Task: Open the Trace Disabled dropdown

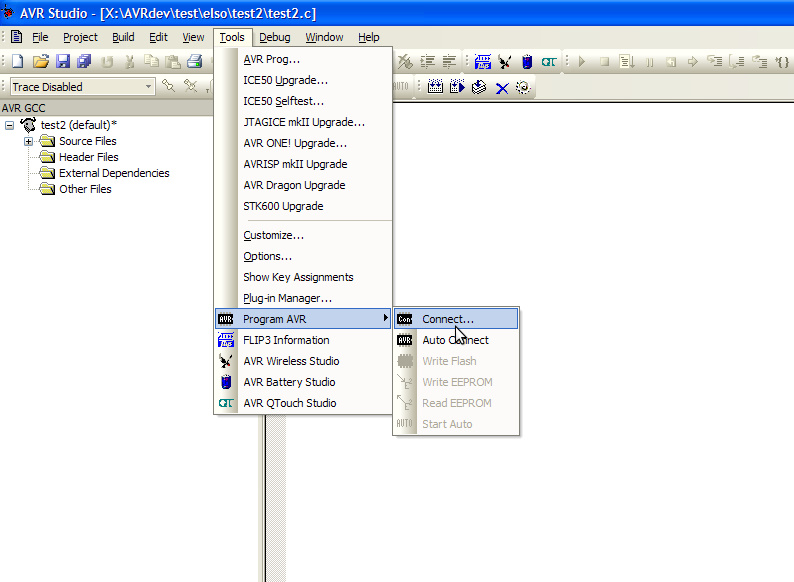Action: (x=148, y=87)
